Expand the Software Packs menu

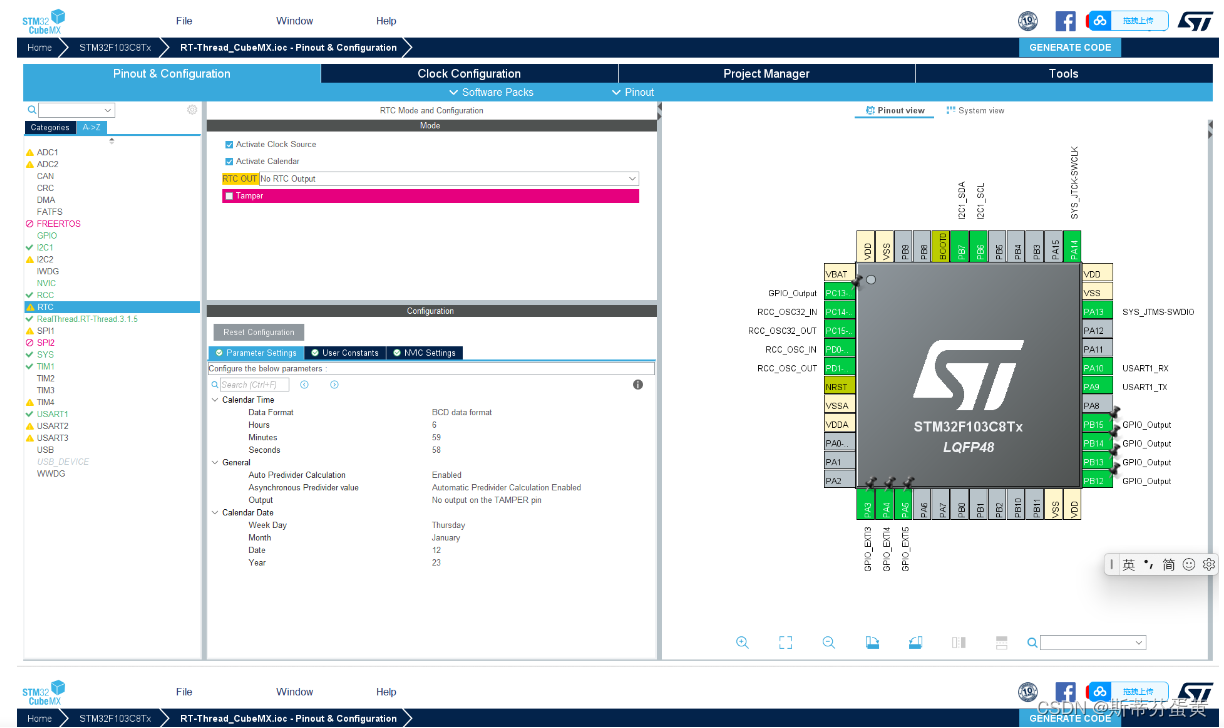(490, 92)
